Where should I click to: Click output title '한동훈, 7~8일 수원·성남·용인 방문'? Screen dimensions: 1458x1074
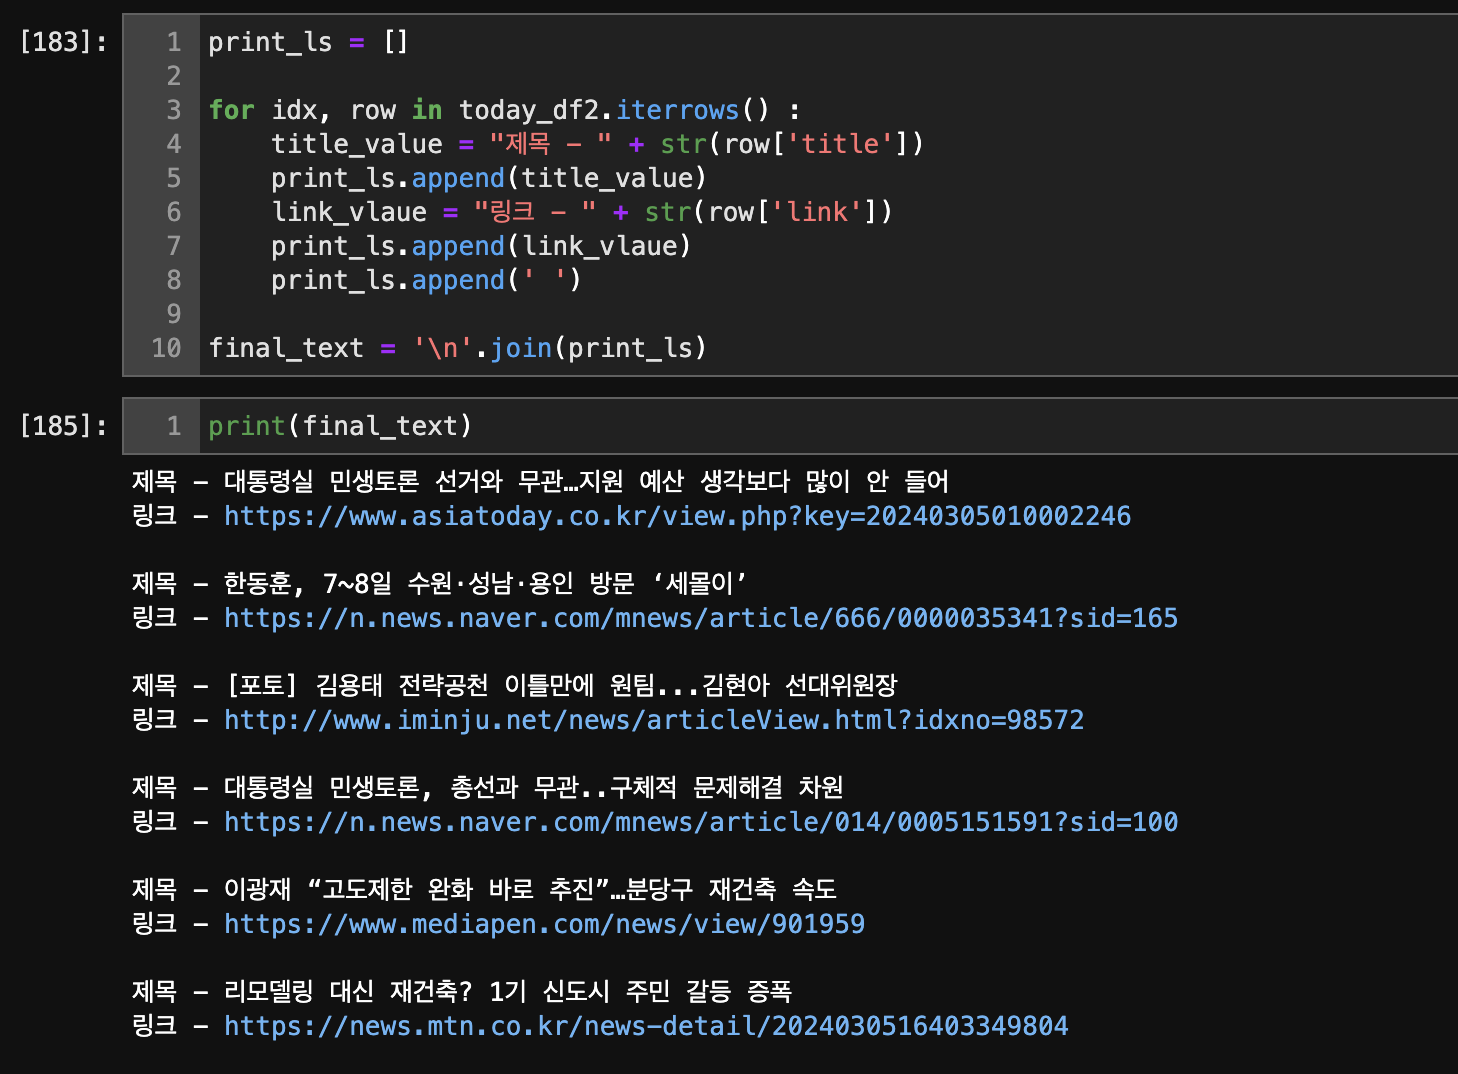click(x=485, y=584)
